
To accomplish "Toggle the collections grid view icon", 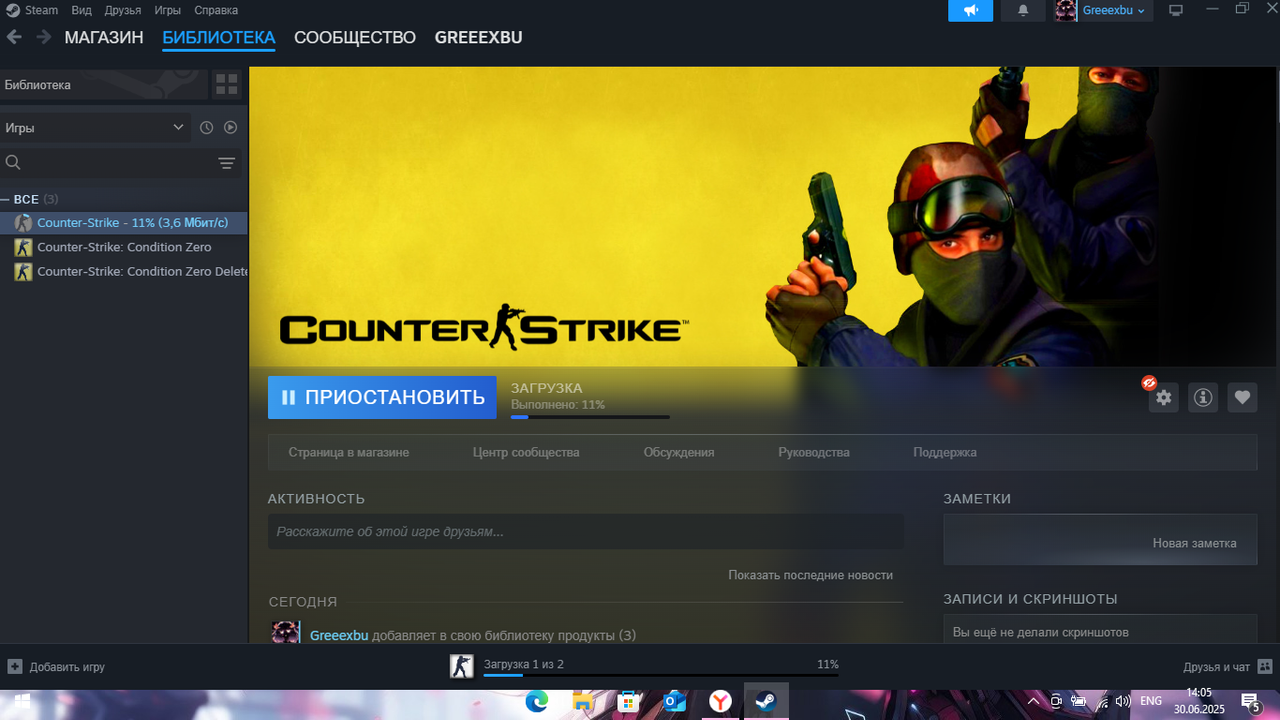I will [227, 85].
